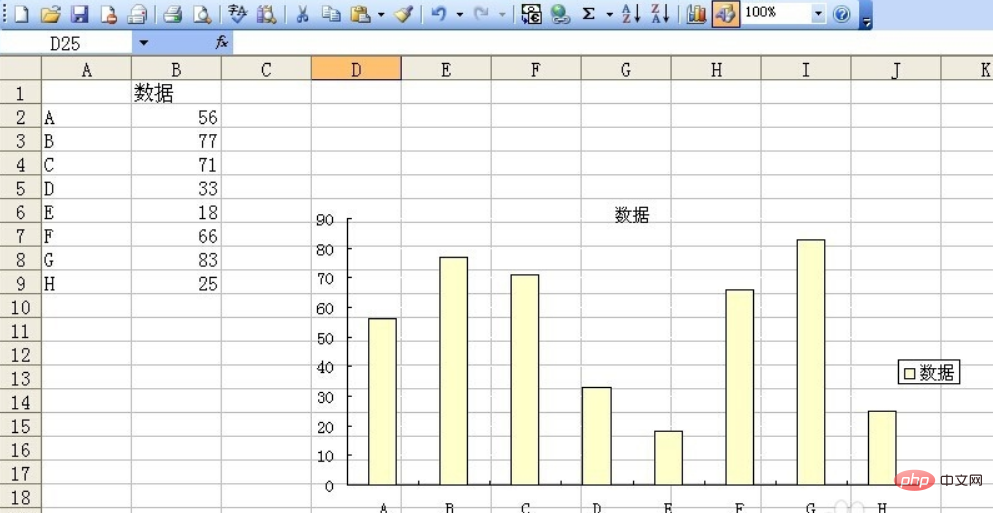Click the Cut scissors icon
This screenshot has width=993, height=513.
point(302,13)
